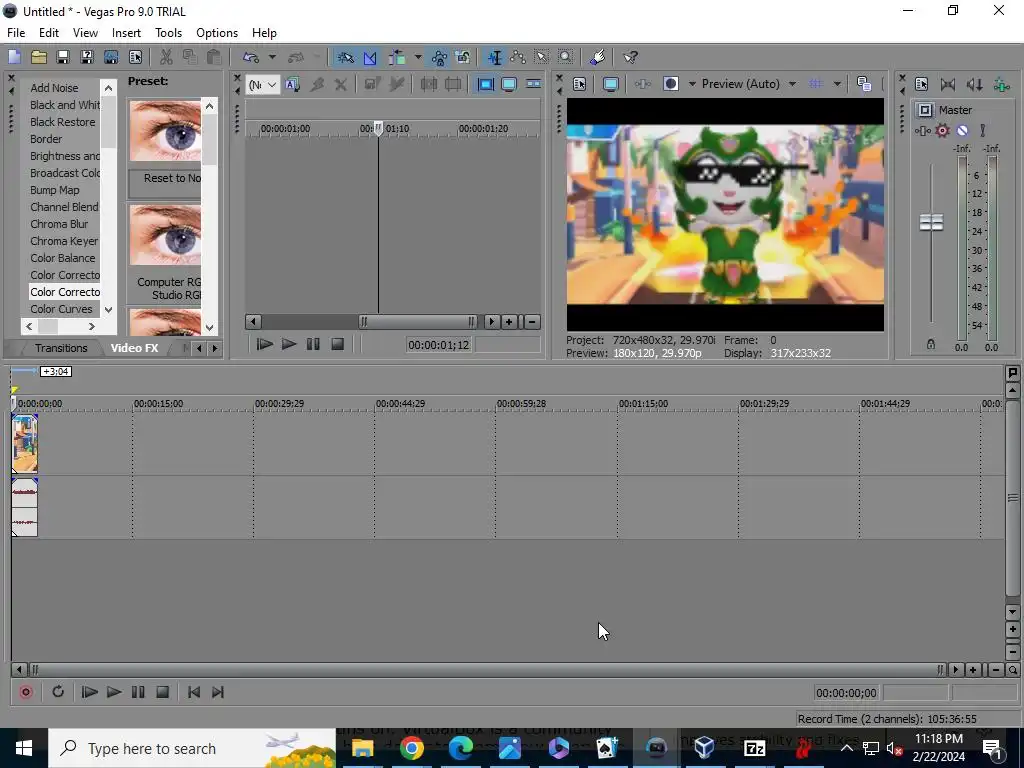Click the Undo arrow icon
This screenshot has height=768, width=1024.
click(251, 57)
